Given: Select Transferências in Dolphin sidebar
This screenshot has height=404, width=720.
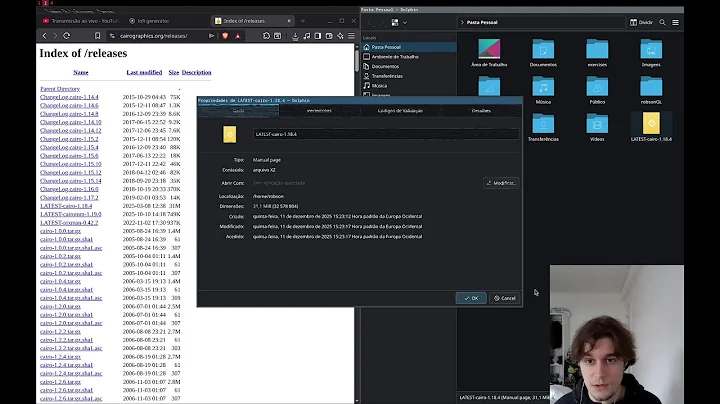Looking at the screenshot, I should [409, 76].
